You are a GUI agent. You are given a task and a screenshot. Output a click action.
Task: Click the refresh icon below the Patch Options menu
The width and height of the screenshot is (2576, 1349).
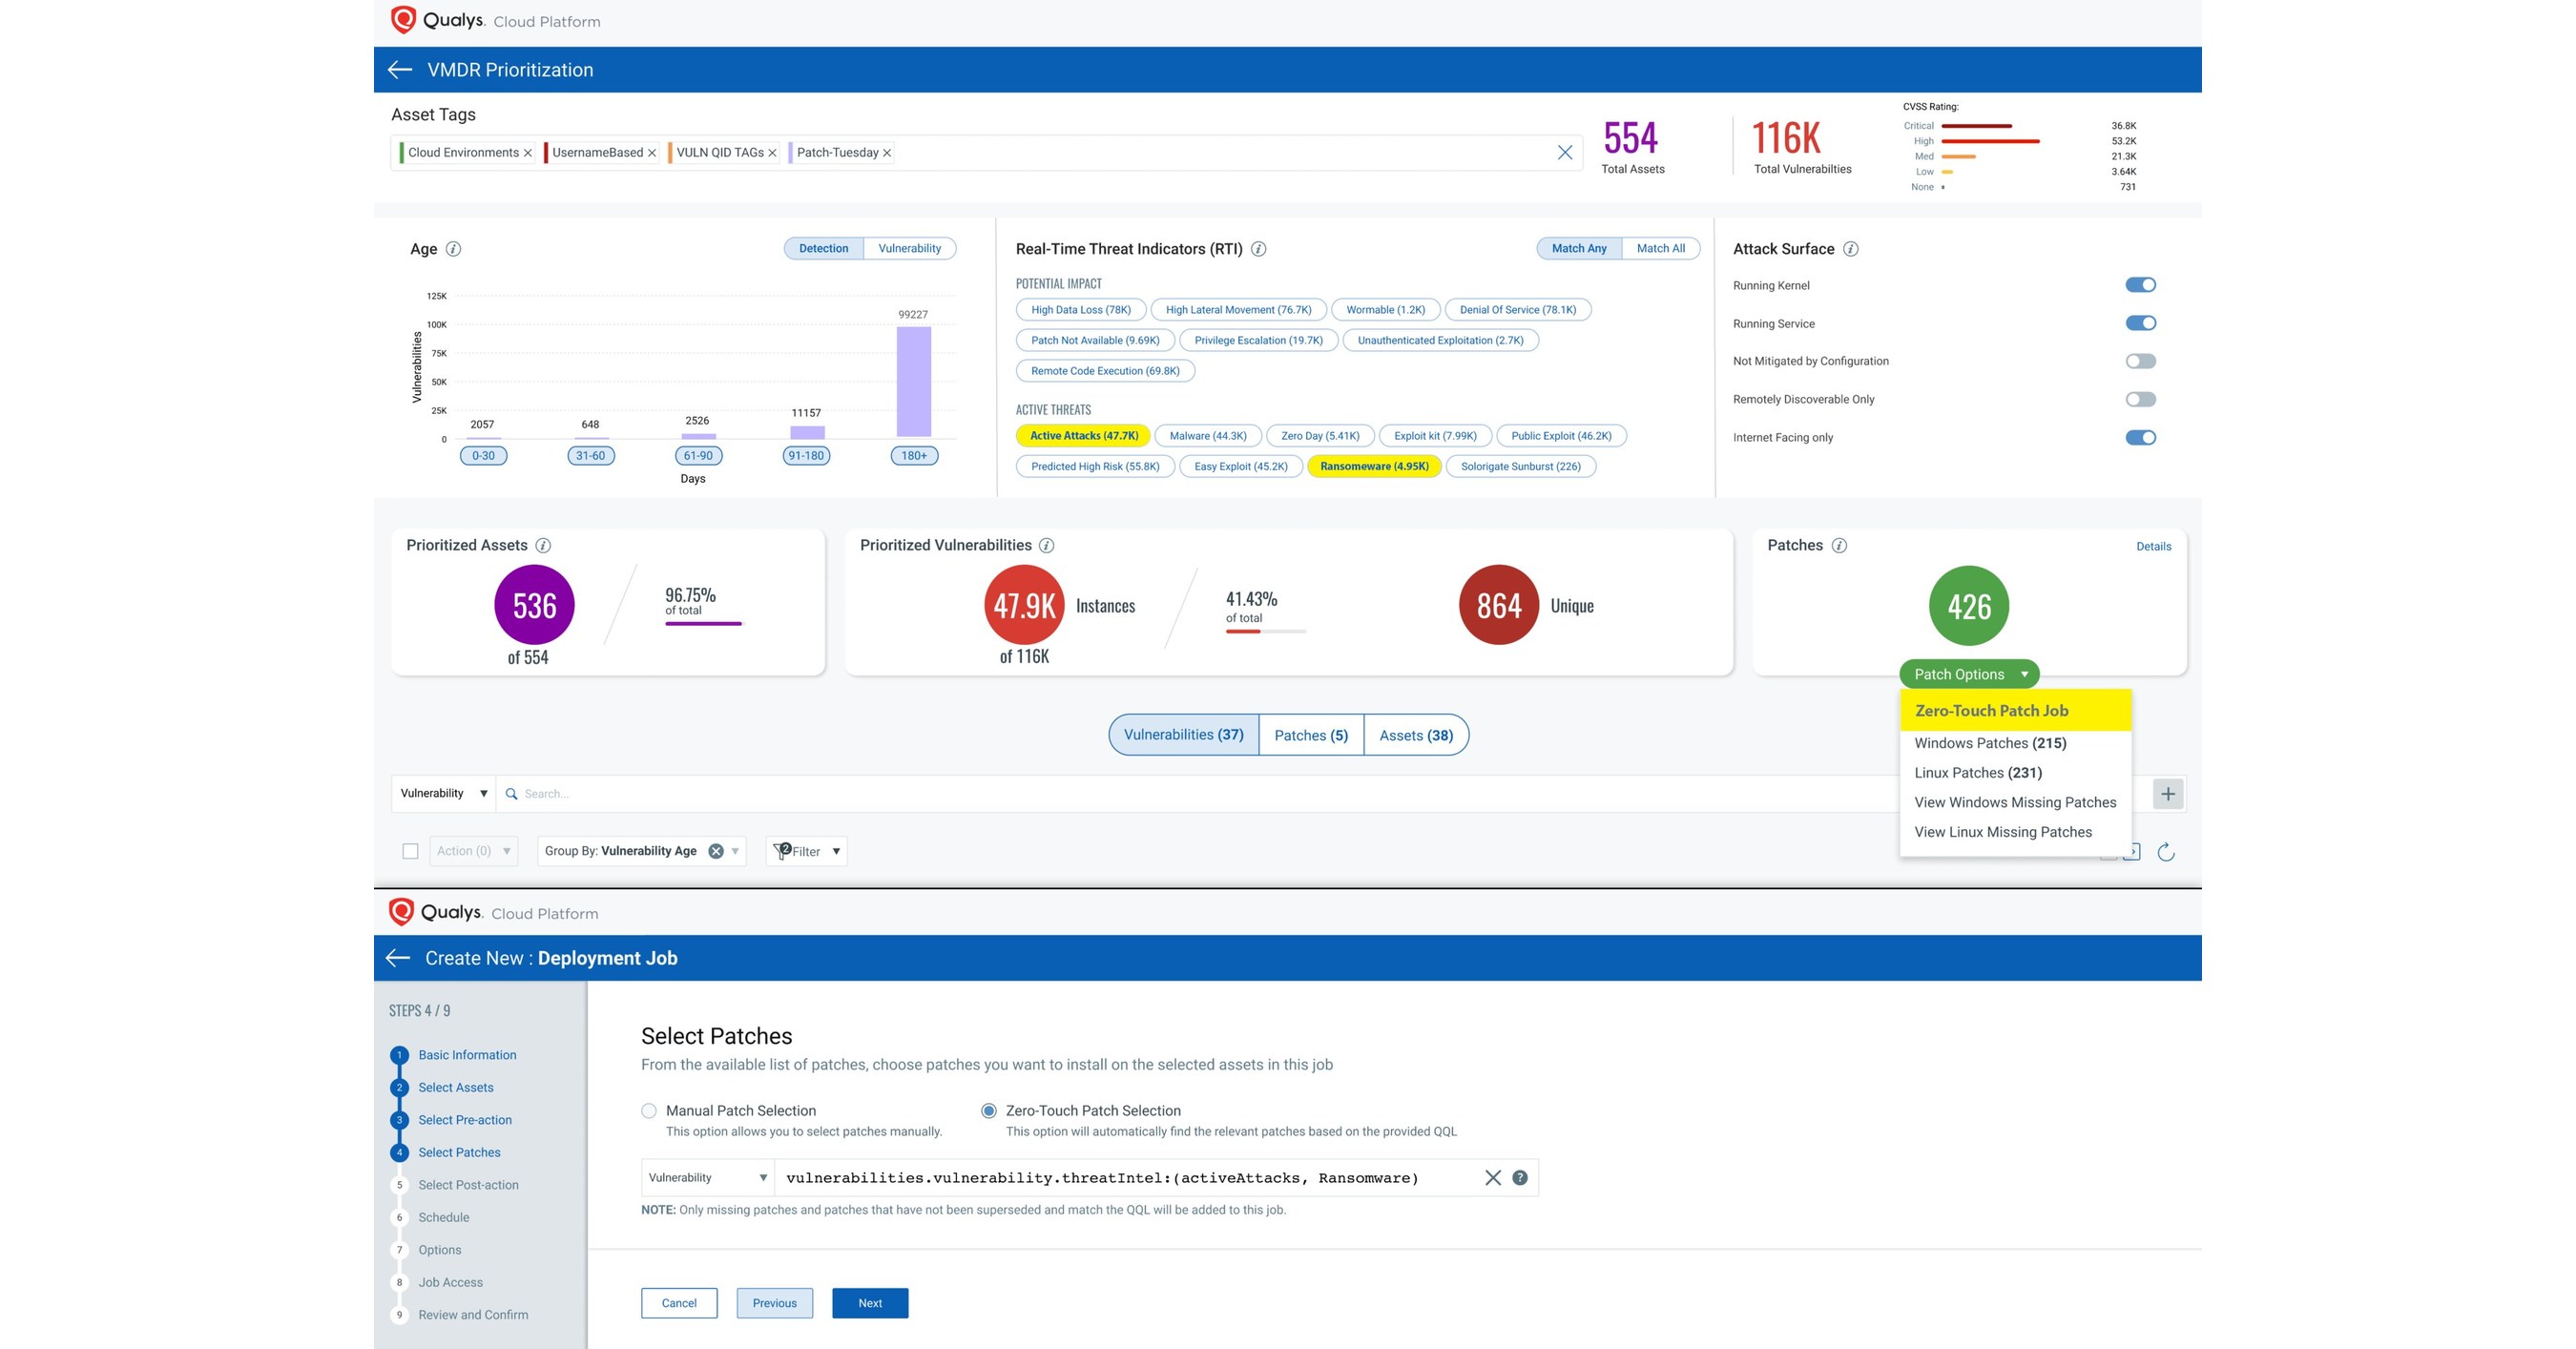click(2166, 852)
